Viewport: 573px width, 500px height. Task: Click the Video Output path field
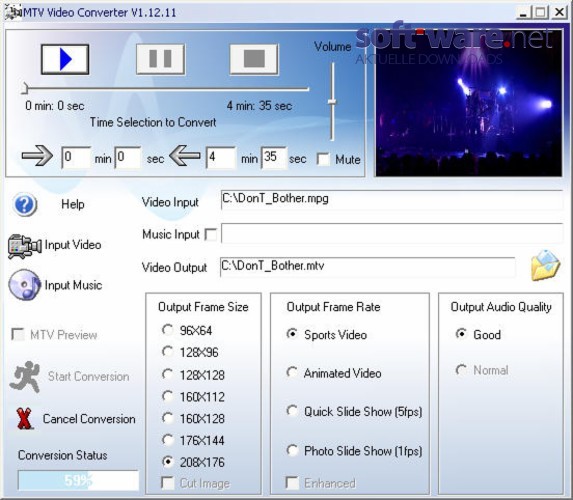point(368,267)
